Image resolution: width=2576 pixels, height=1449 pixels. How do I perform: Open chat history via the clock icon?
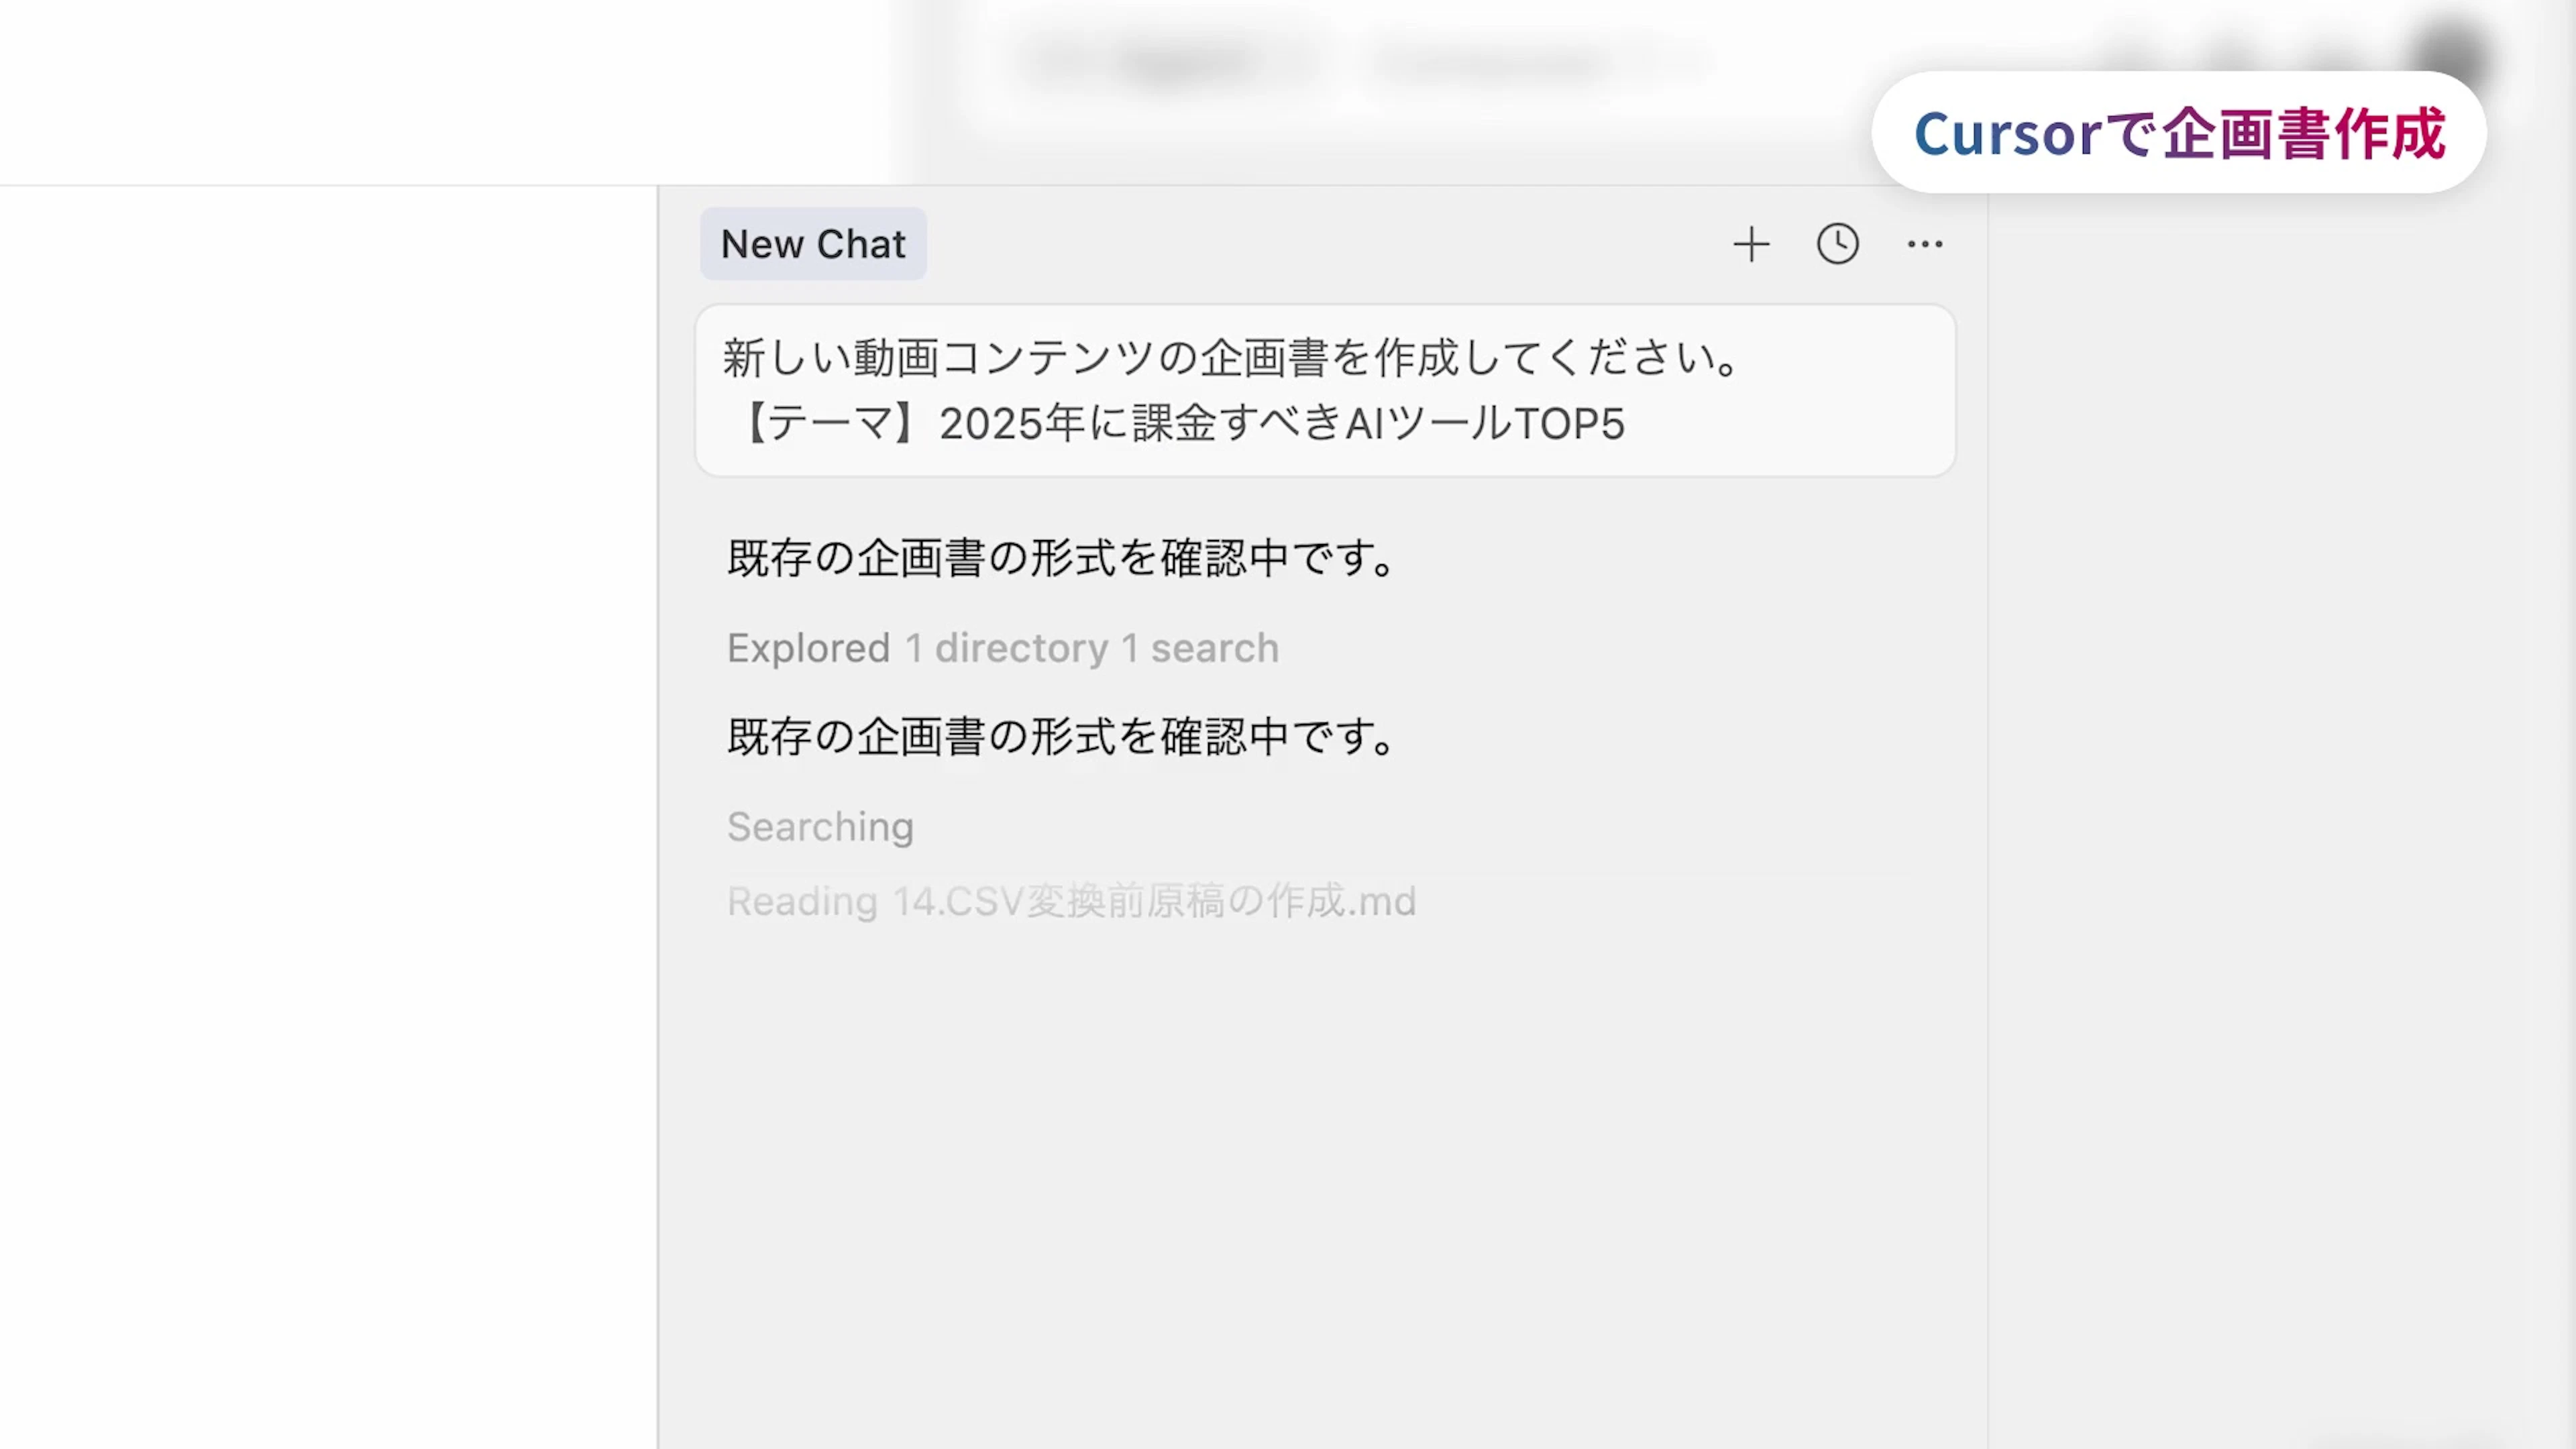click(1837, 244)
